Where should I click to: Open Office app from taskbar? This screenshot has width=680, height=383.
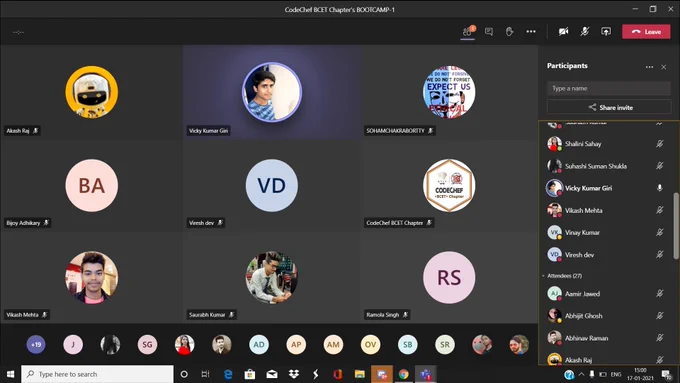[x=338, y=374]
